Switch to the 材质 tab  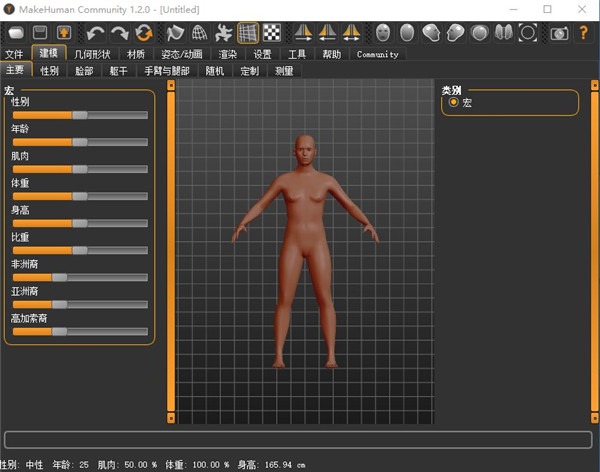click(x=136, y=54)
